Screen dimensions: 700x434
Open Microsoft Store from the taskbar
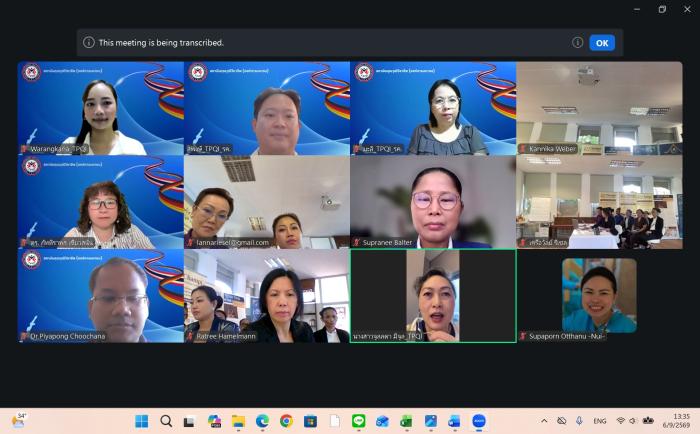coord(310,421)
